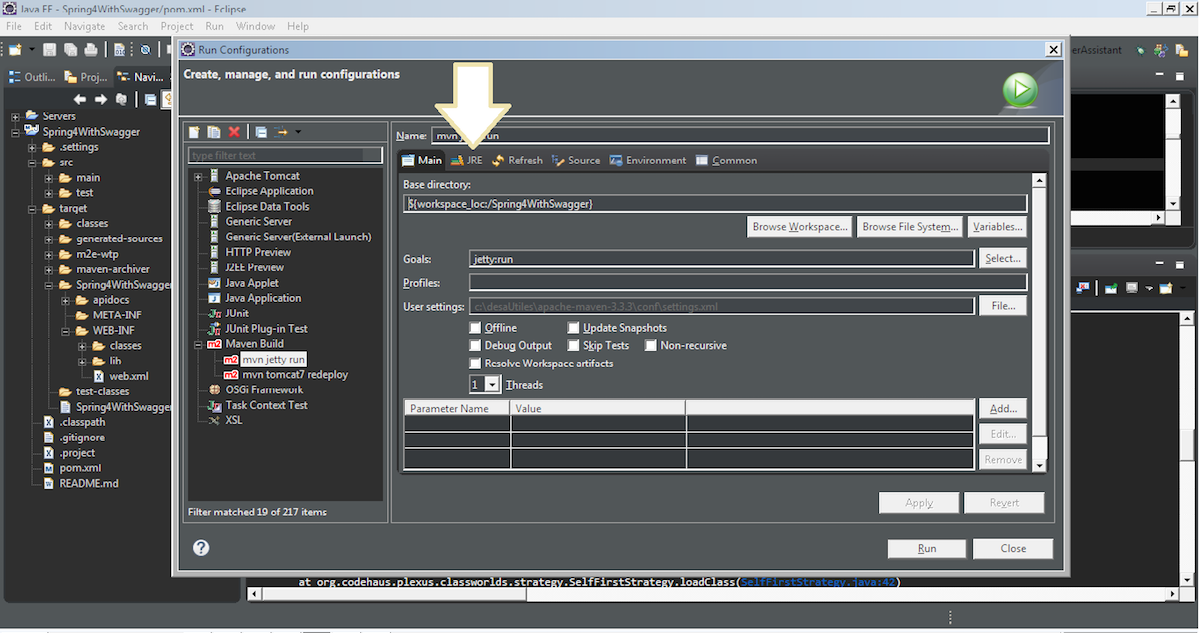Enable the Offline checkbox
The width and height of the screenshot is (1200, 633).
(476, 328)
